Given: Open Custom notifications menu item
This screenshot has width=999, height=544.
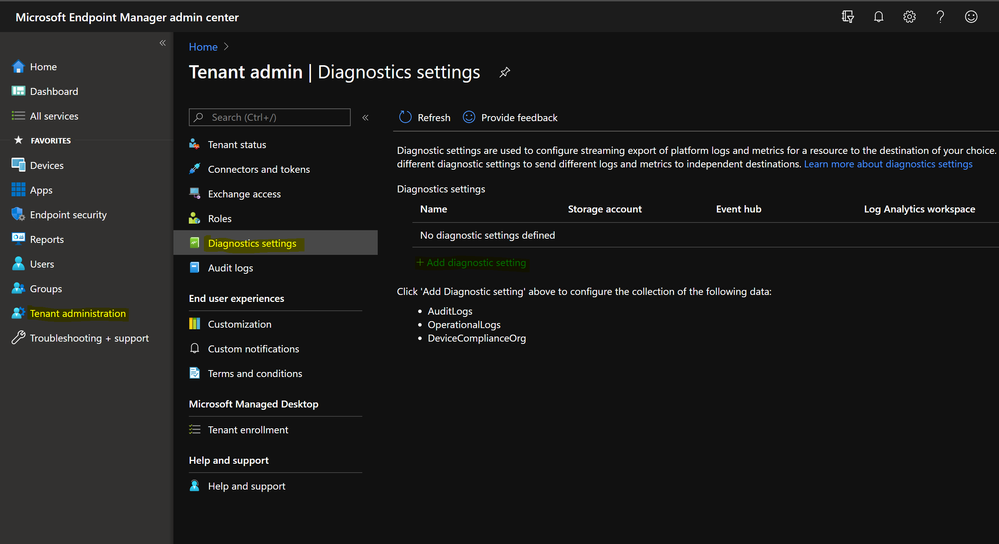Looking at the screenshot, I should coord(253,348).
